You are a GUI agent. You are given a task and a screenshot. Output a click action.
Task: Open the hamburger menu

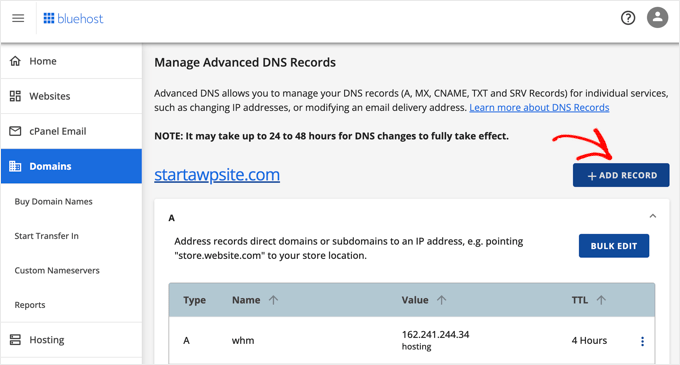(18, 18)
